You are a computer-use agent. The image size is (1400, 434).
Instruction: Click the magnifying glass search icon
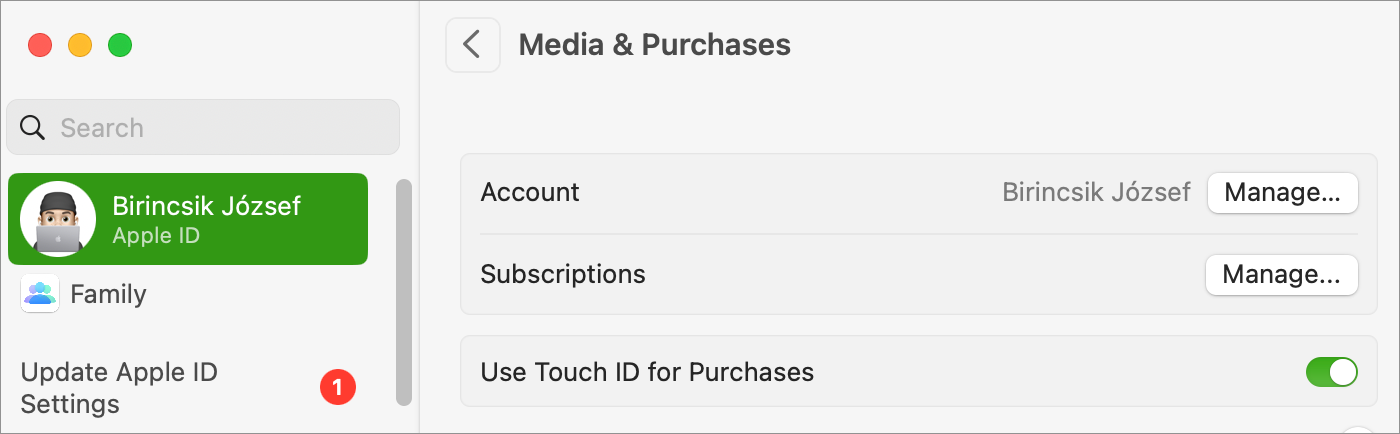(x=33, y=127)
